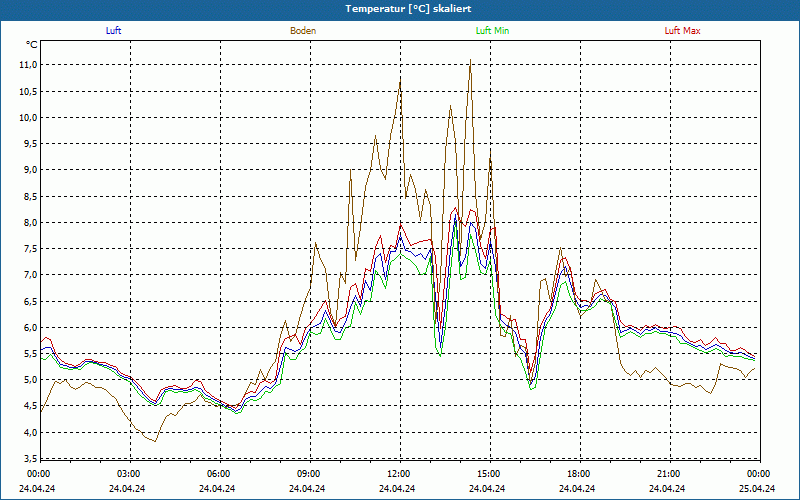The height and width of the screenshot is (500, 800).
Task: Click the chart title Temperatur [°C] skaliert
Action: tap(408, 9)
